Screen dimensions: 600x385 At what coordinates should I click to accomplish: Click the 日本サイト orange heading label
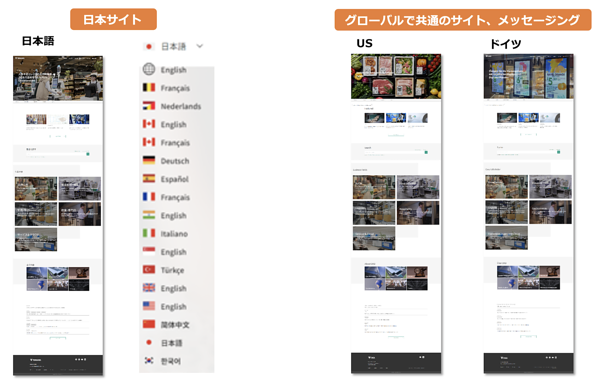coord(113,19)
